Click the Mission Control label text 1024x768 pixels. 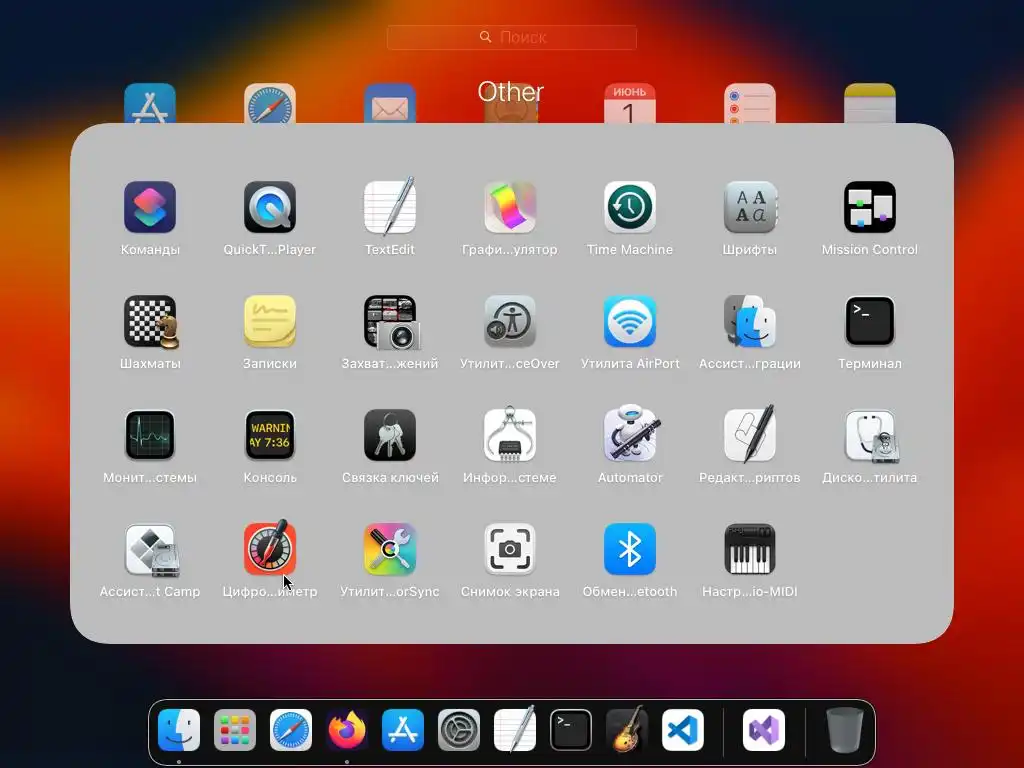tap(870, 249)
